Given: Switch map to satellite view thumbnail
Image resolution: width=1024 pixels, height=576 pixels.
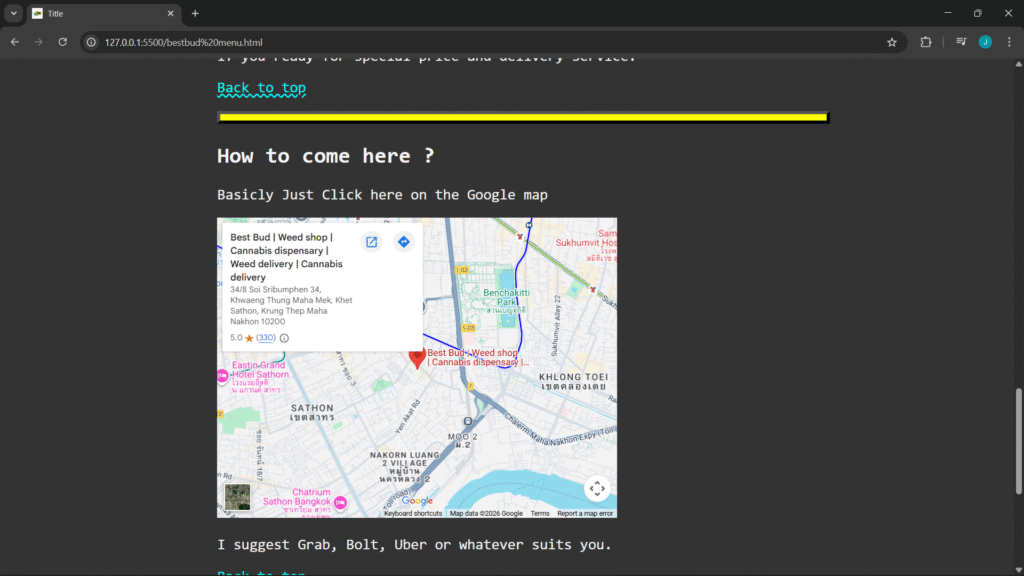Looking at the screenshot, I should [237, 497].
